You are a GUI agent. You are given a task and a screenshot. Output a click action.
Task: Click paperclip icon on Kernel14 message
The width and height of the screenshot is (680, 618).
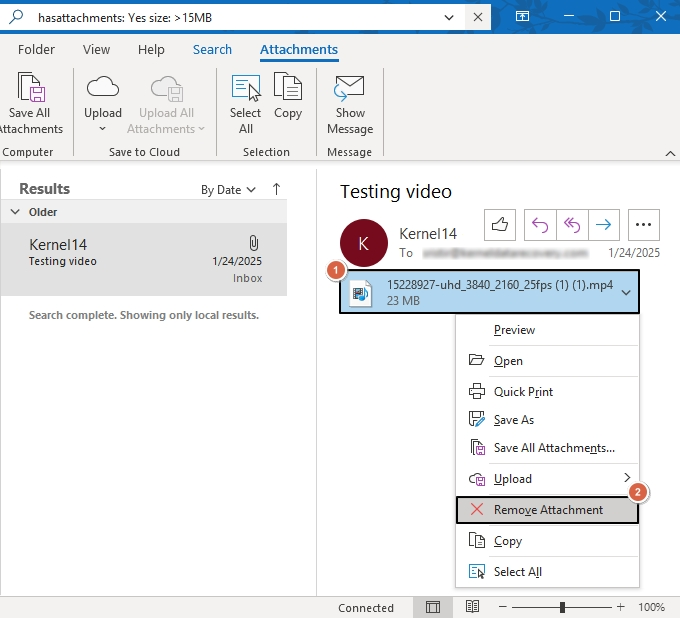pos(254,243)
